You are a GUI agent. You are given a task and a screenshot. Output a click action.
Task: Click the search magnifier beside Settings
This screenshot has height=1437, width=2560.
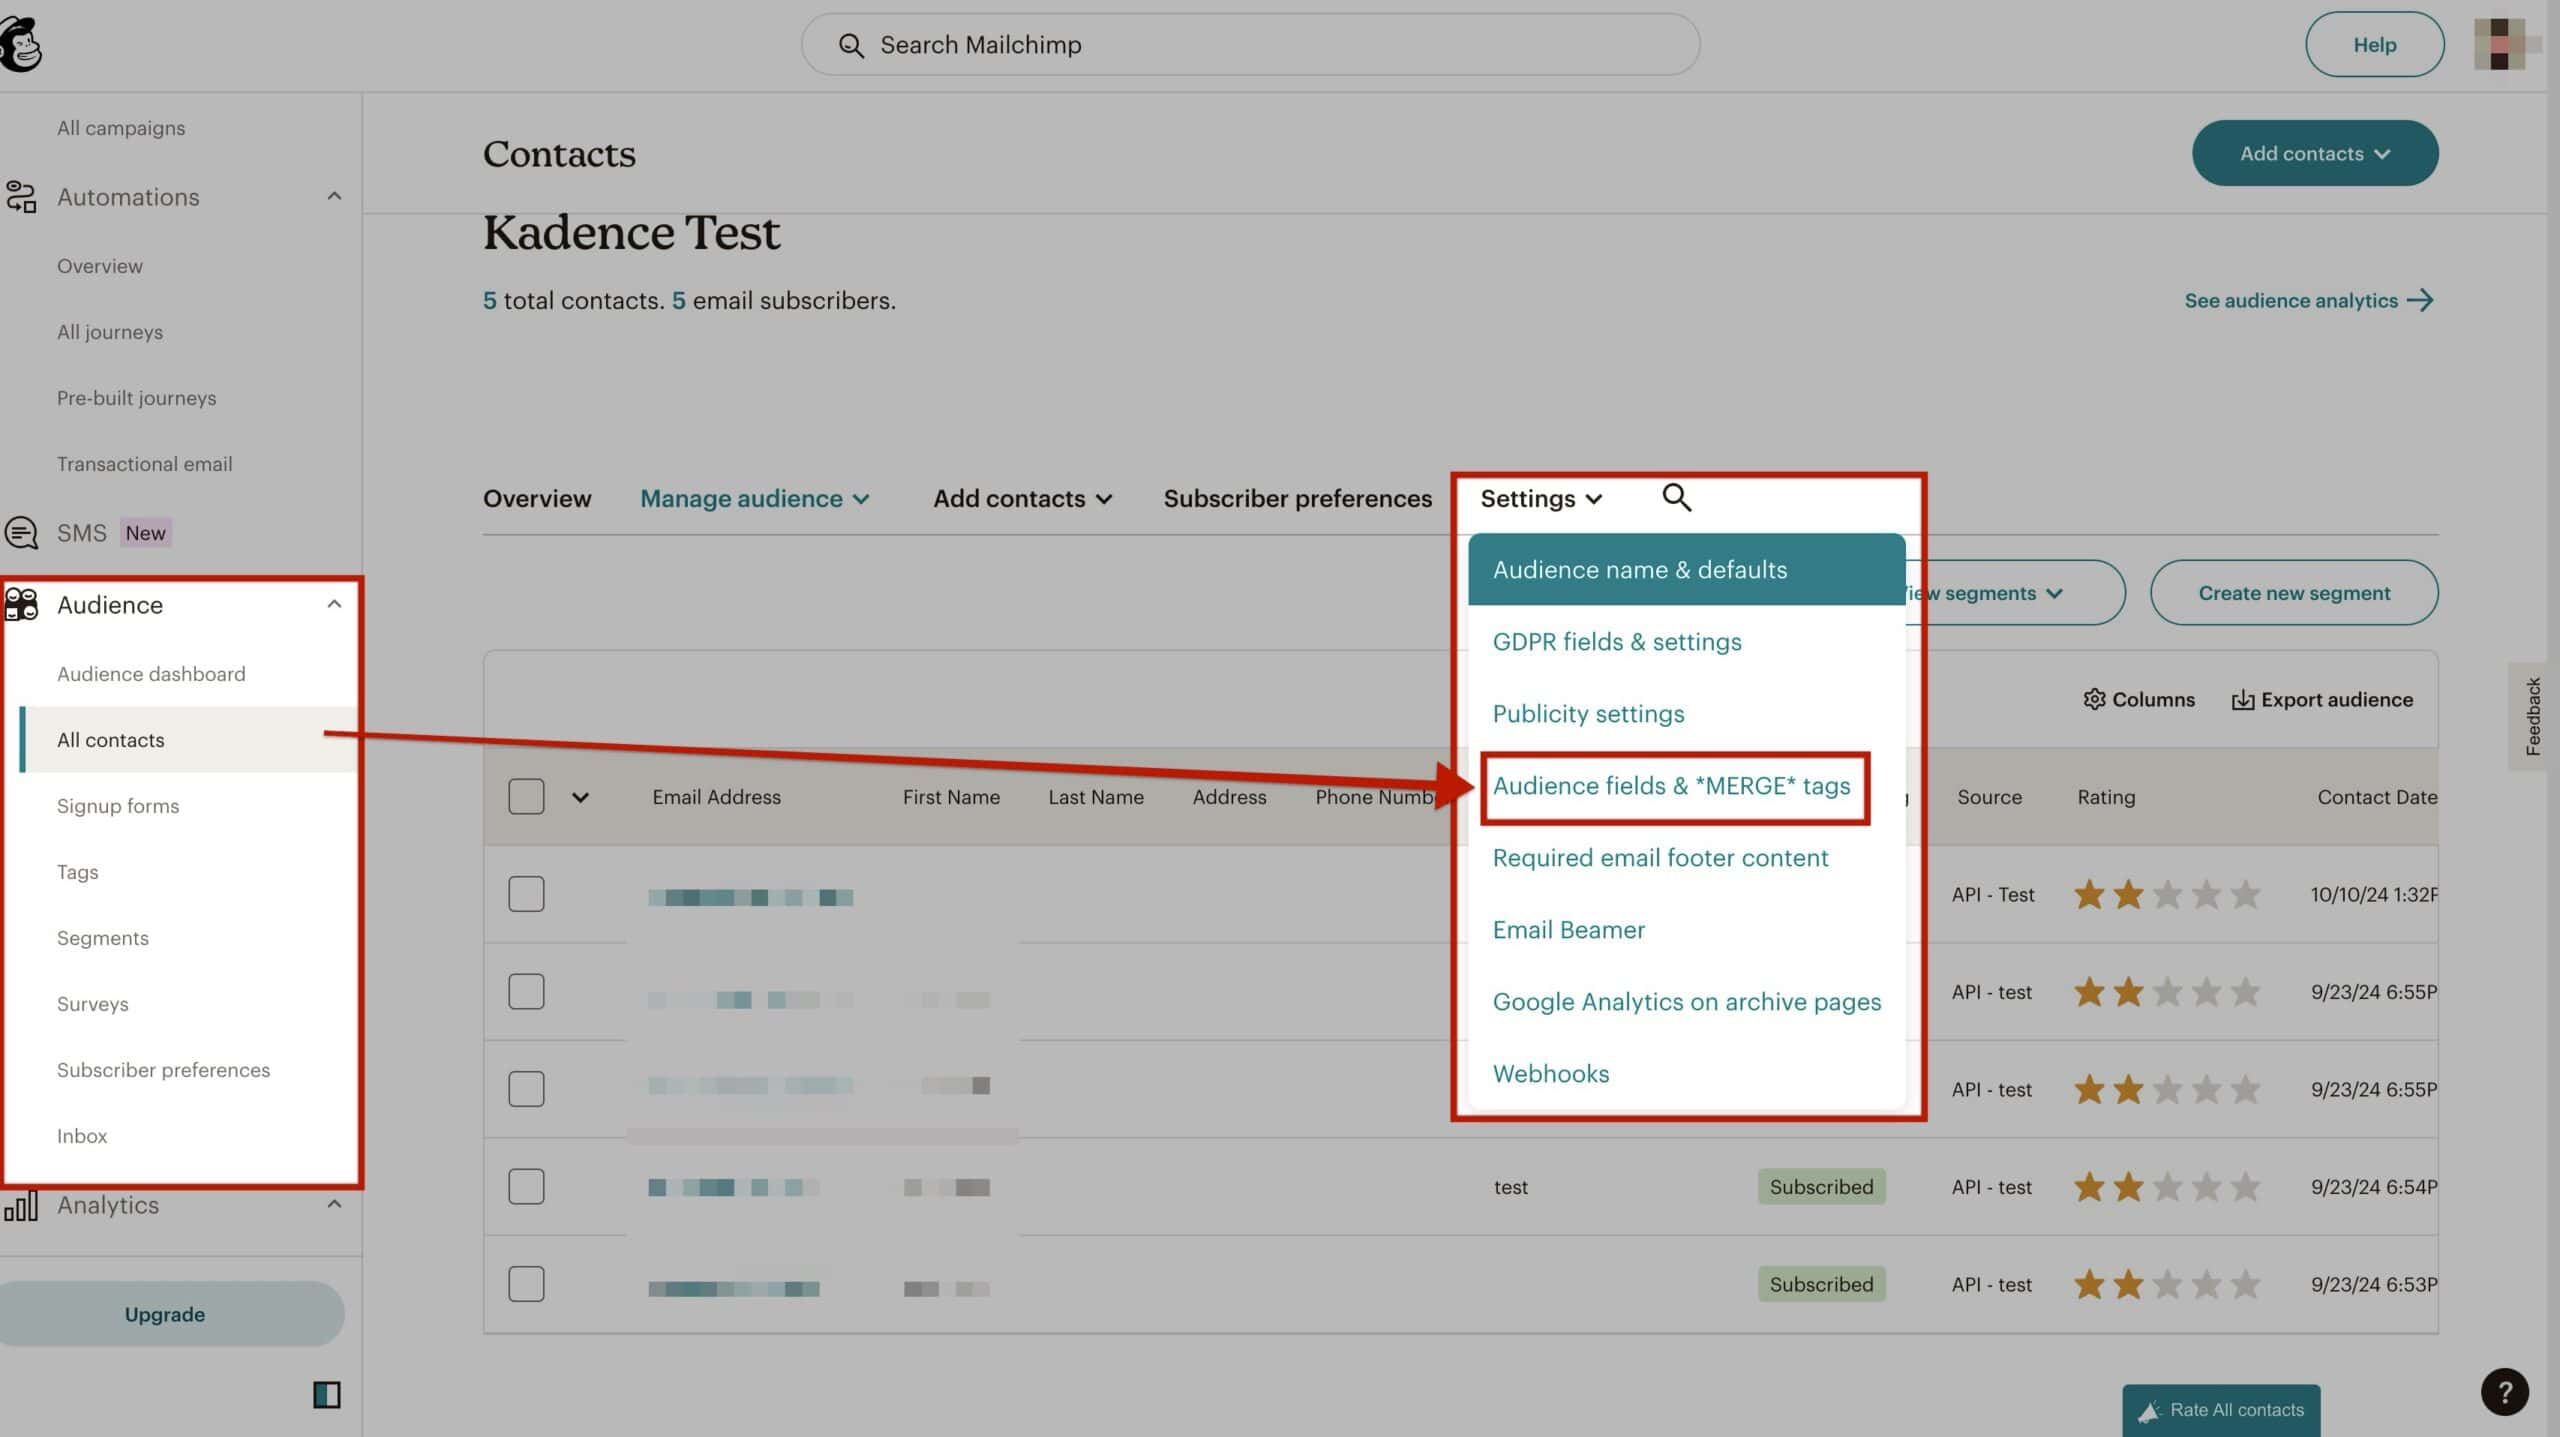(x=1676, y=497)
